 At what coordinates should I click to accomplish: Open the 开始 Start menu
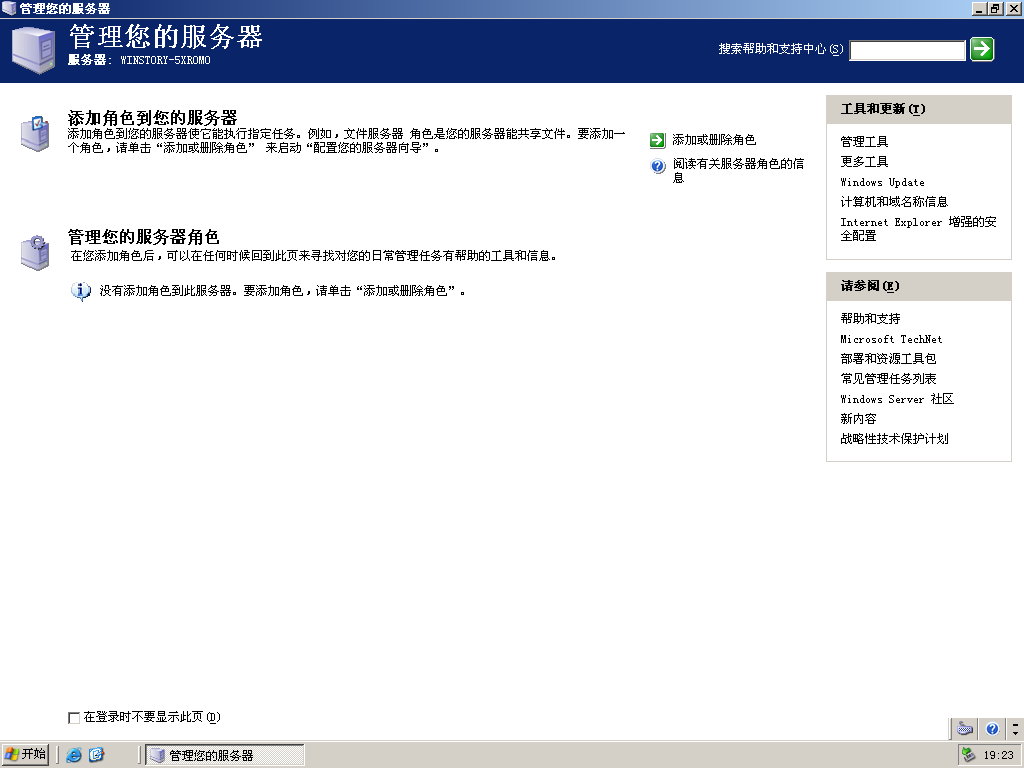pyautogui.click(x=25, y=754)
